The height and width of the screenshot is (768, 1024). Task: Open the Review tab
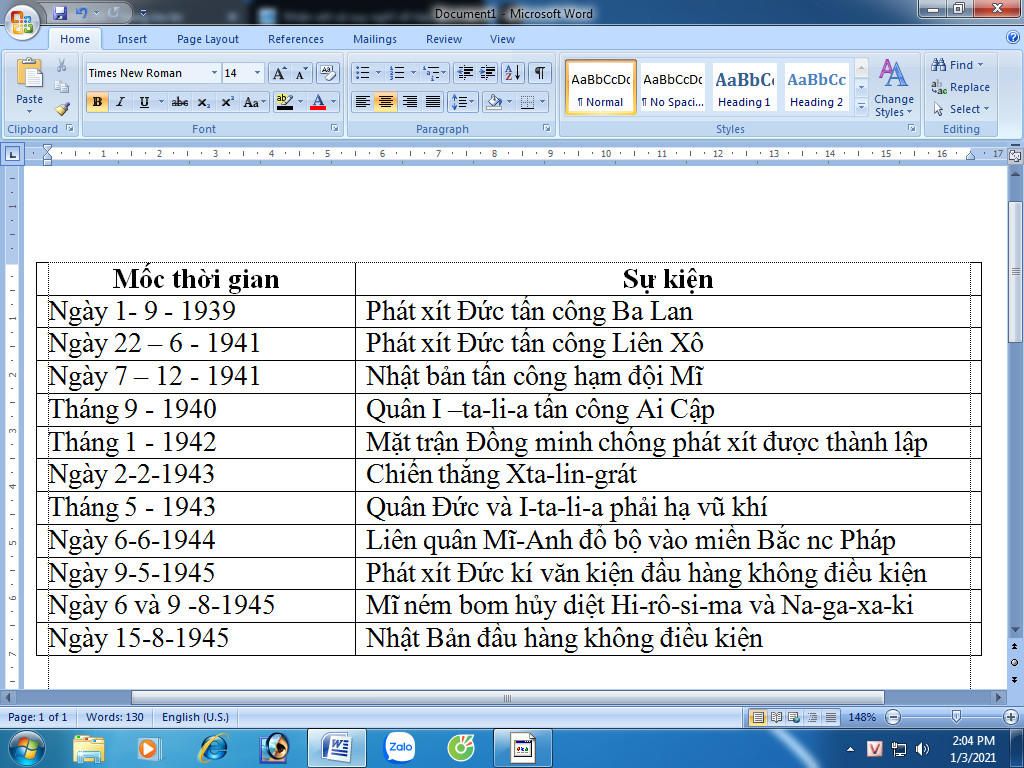coord(444,39)
